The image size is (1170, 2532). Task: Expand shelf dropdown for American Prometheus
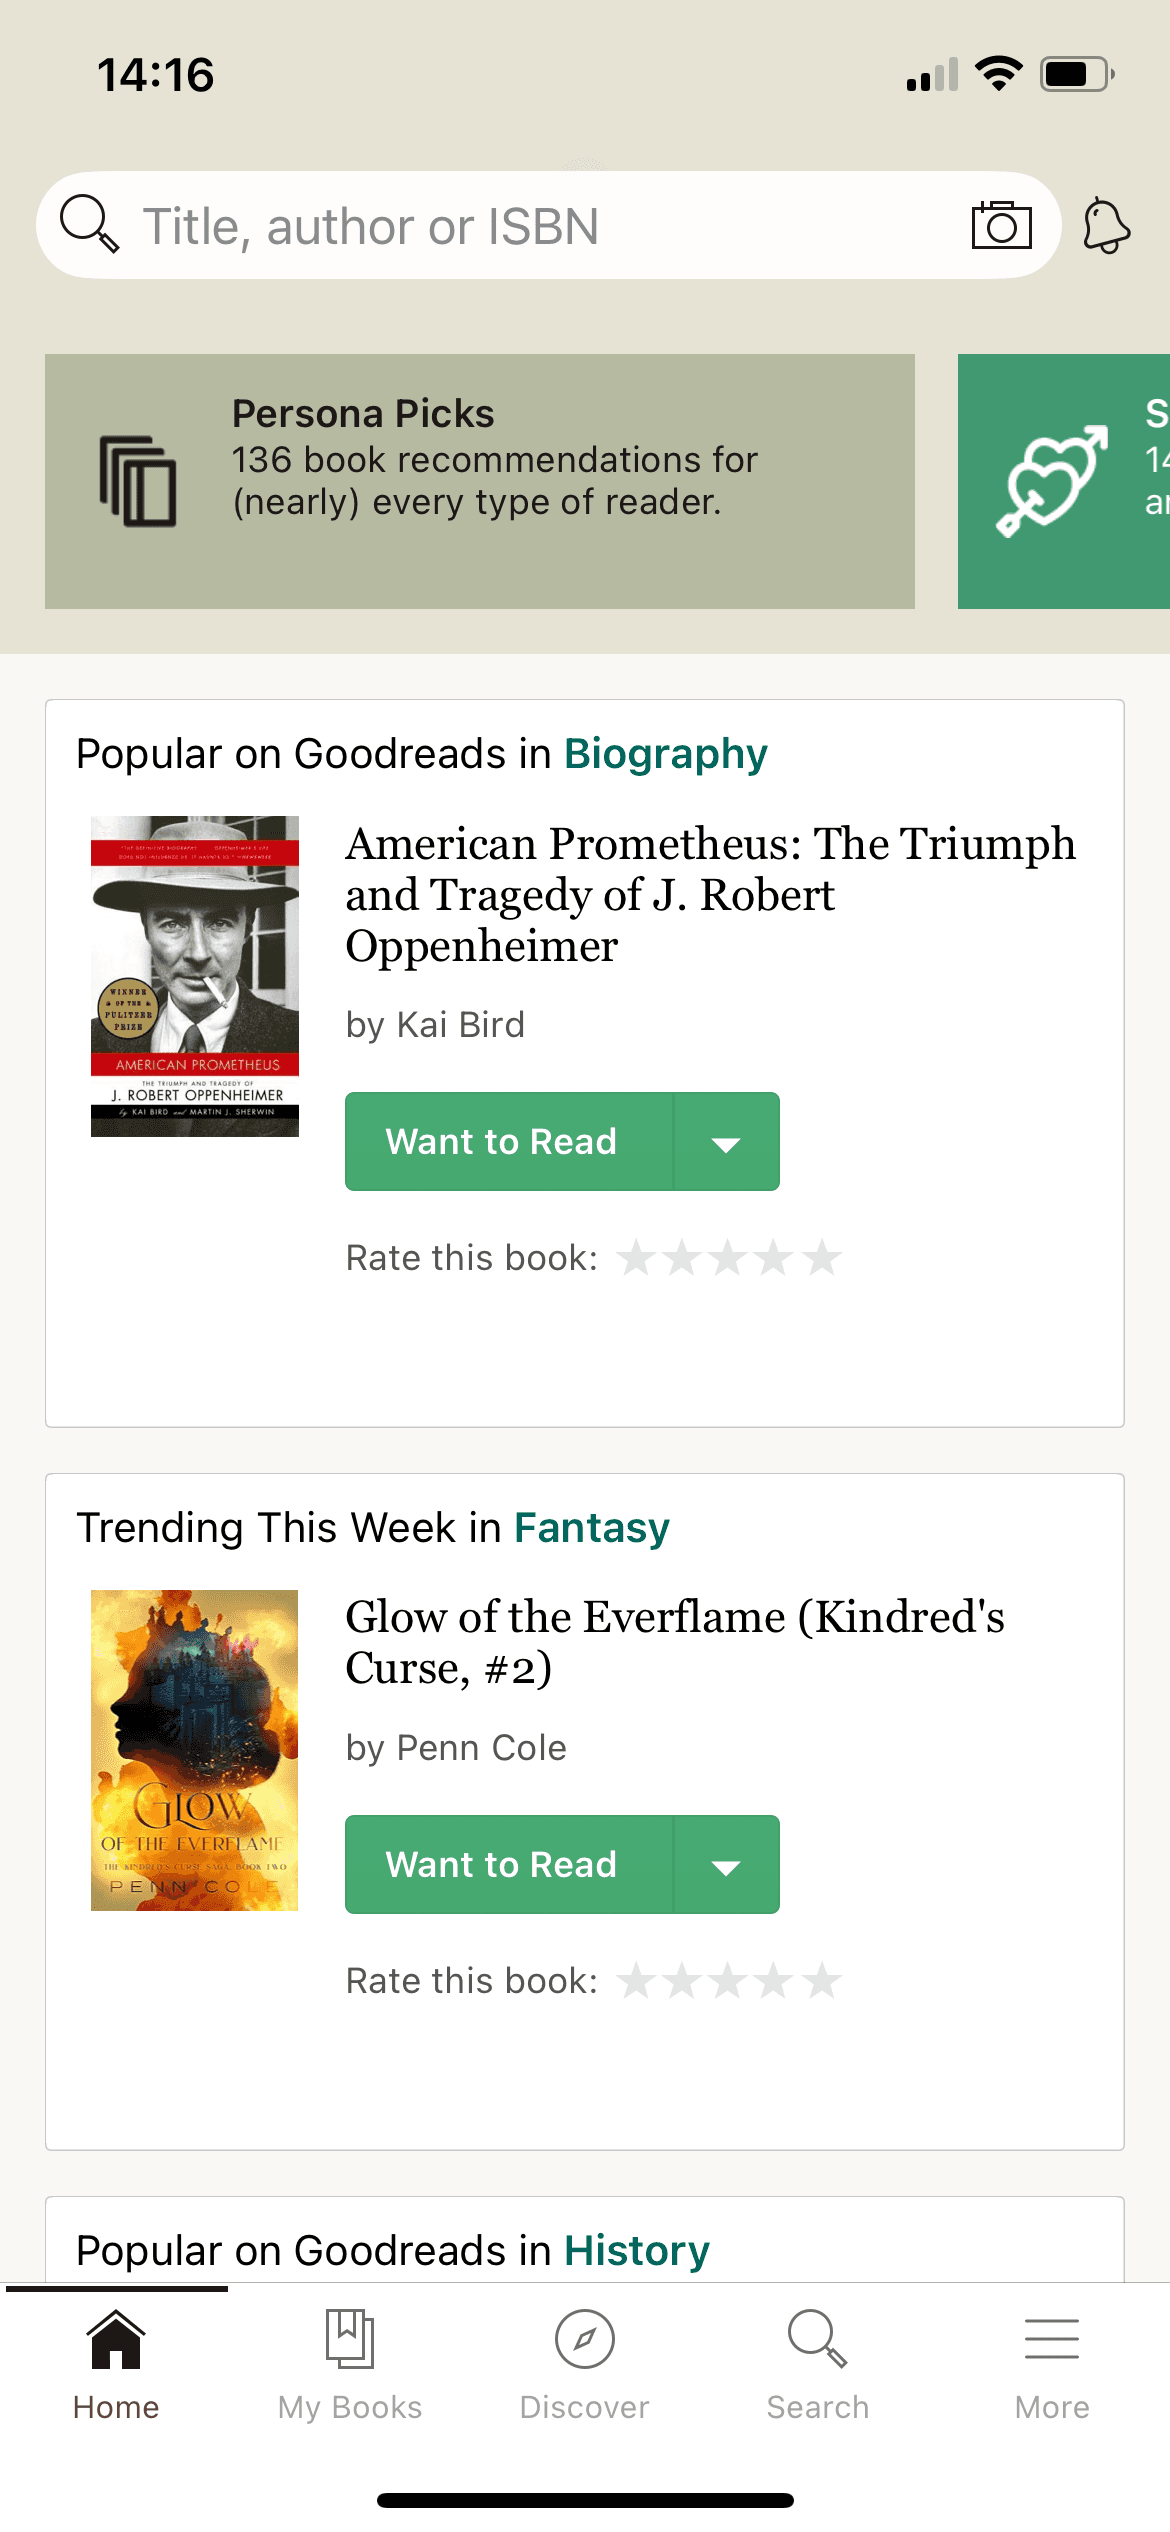(x=727, y=1143)
